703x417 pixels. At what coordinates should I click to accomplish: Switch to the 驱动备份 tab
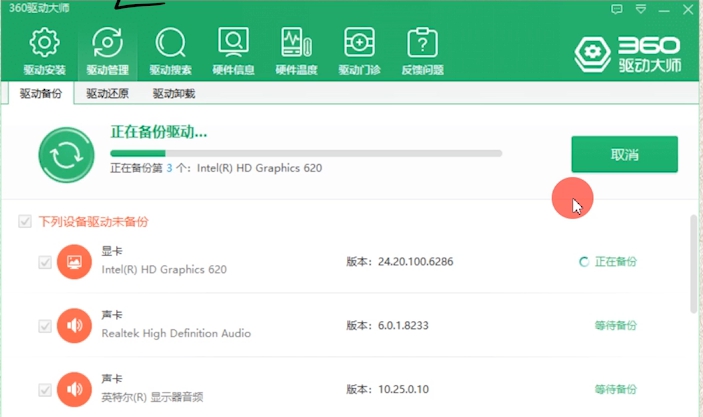coord(41,93)
